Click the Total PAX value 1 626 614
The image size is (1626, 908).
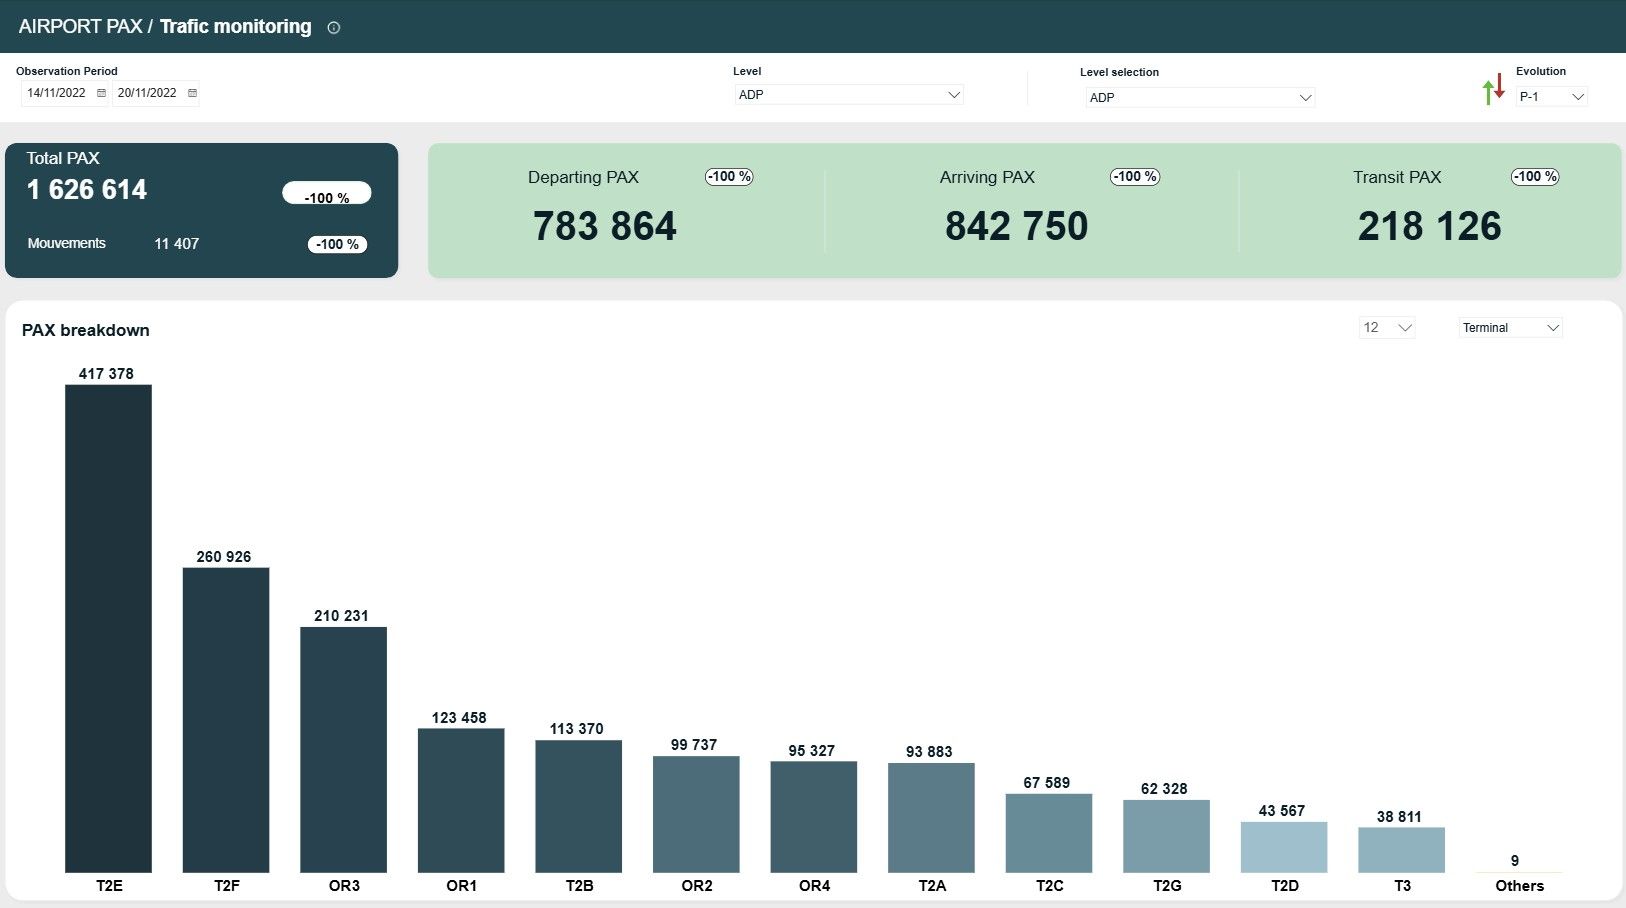pos(87,190)
